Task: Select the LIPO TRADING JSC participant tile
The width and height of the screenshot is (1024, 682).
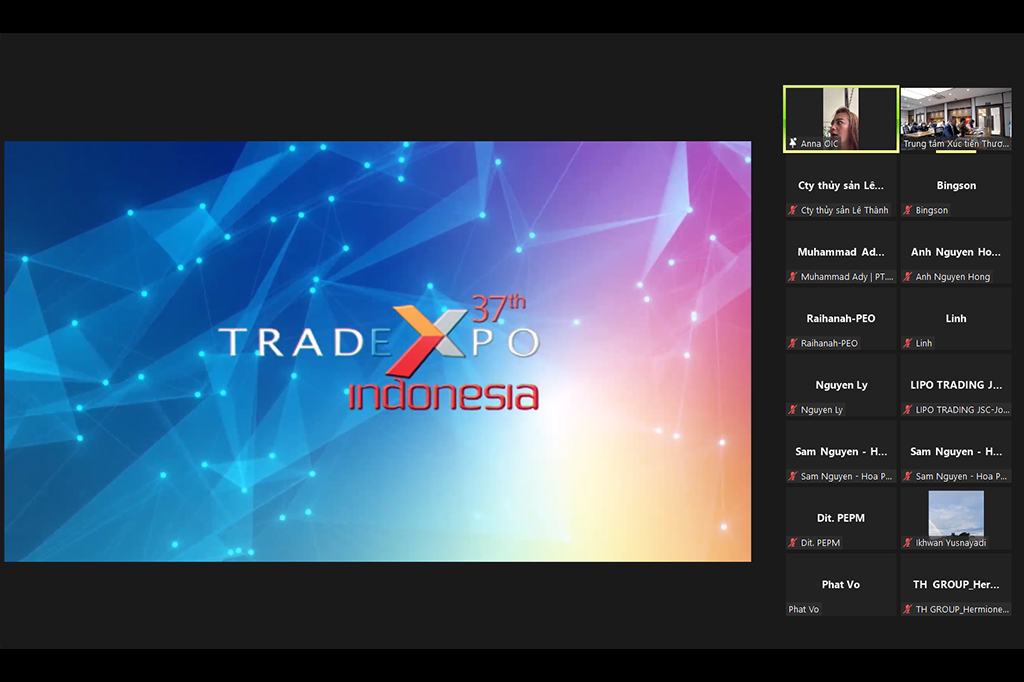Action: (x=956, y=385)
